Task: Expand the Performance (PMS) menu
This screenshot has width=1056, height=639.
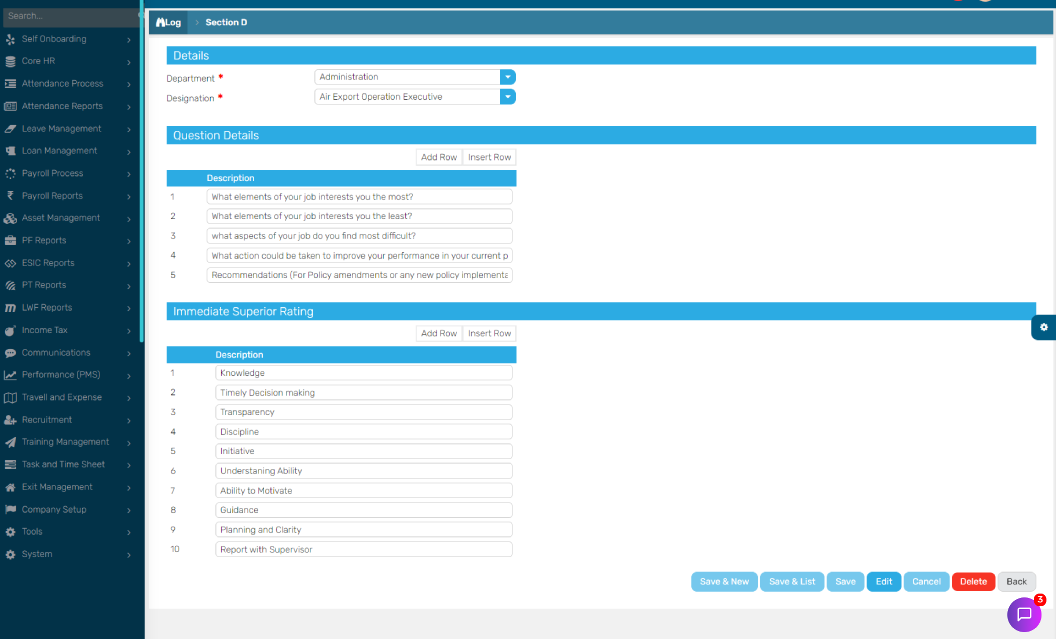Action: click(x=68, y=375)
